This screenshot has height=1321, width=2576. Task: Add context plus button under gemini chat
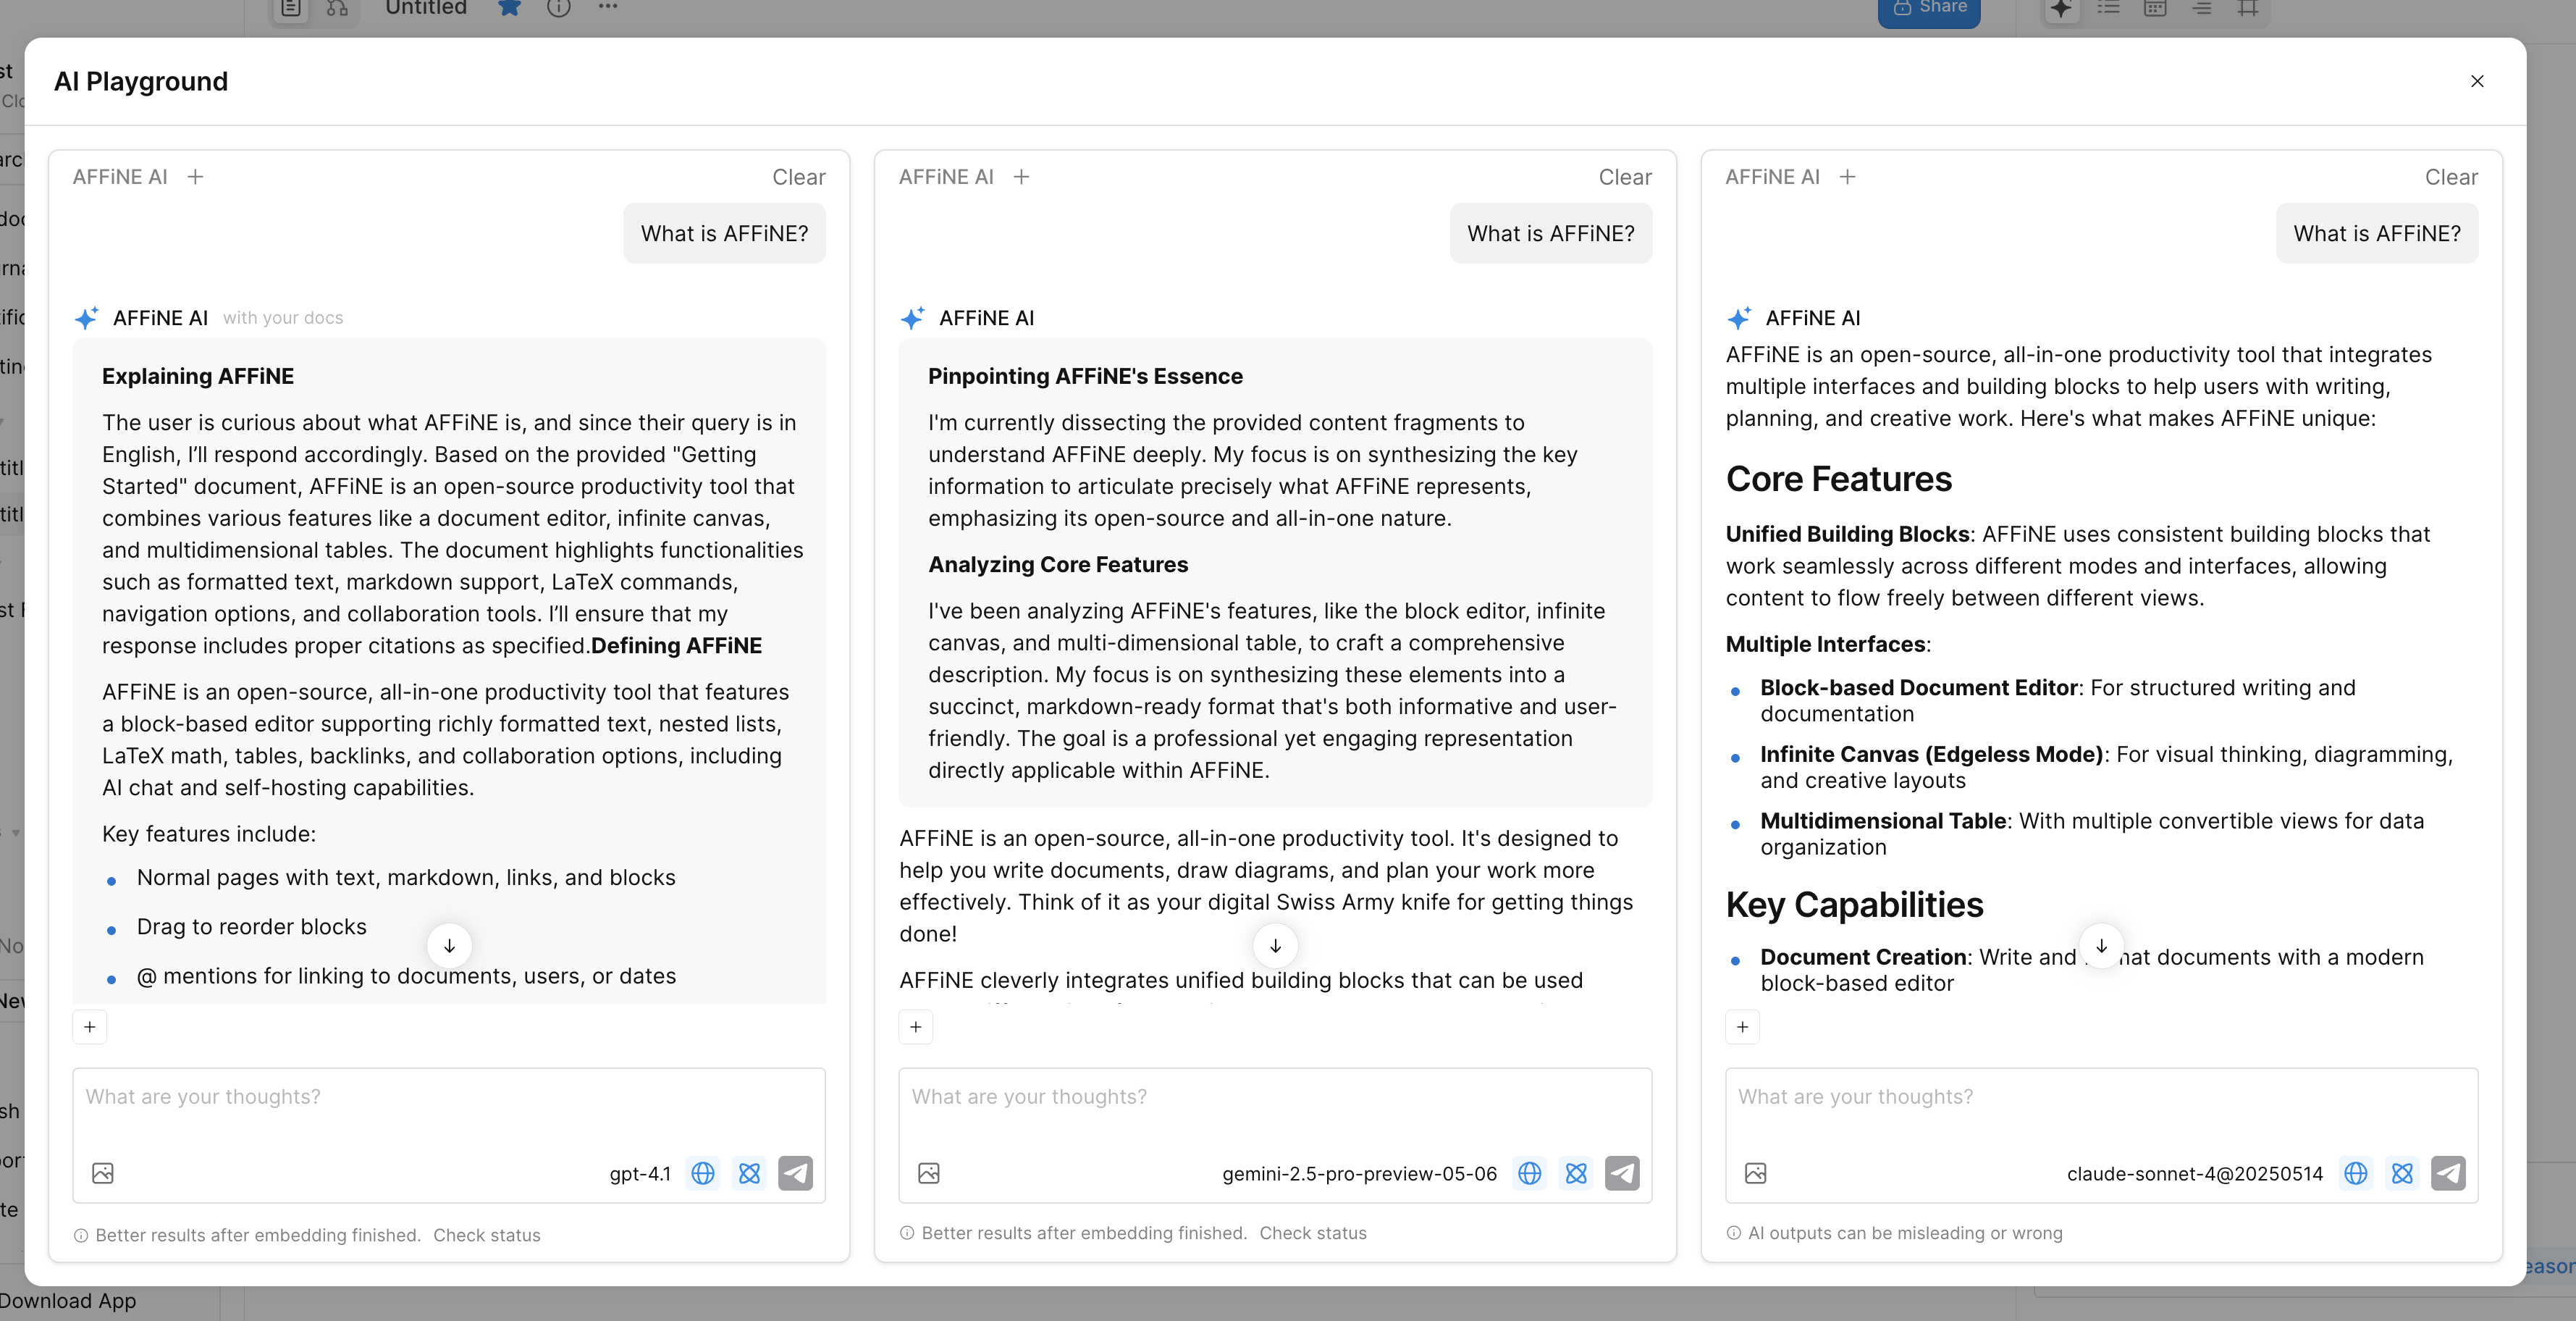pyautogui.click(x=916, y=1027)
